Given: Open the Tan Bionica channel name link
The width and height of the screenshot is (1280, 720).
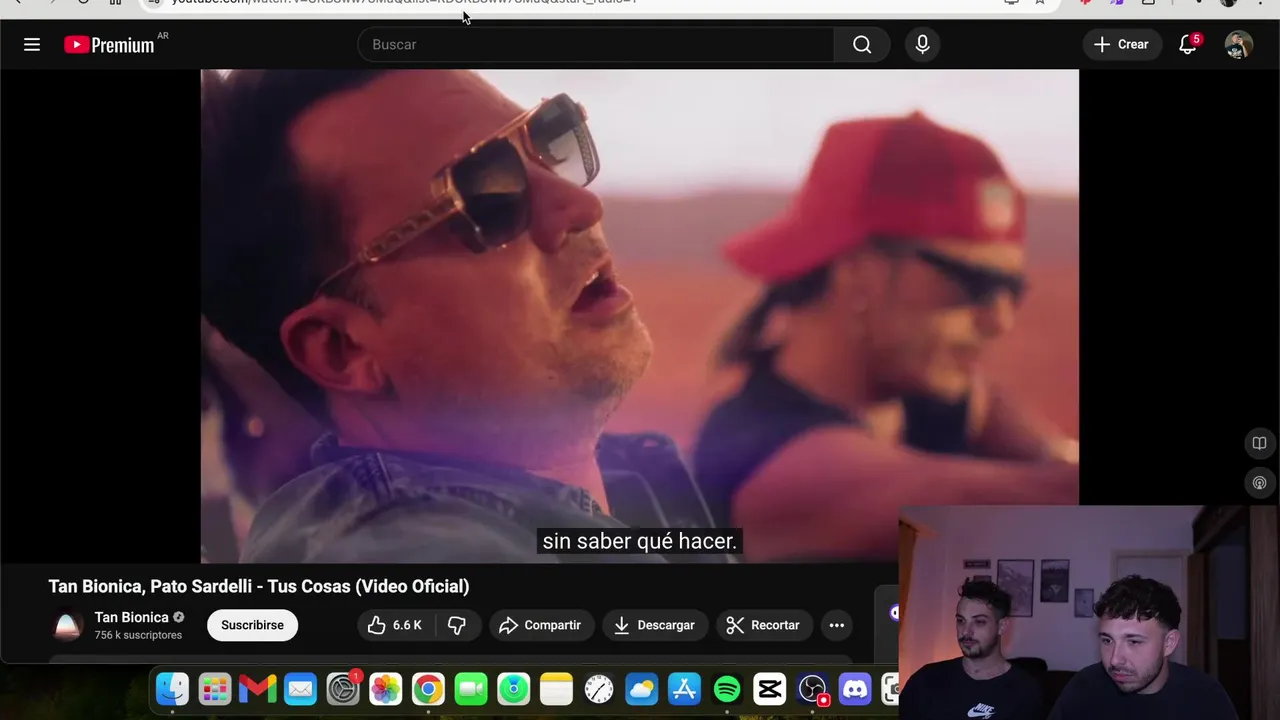Looking at the screenshot, I should 131,617.
